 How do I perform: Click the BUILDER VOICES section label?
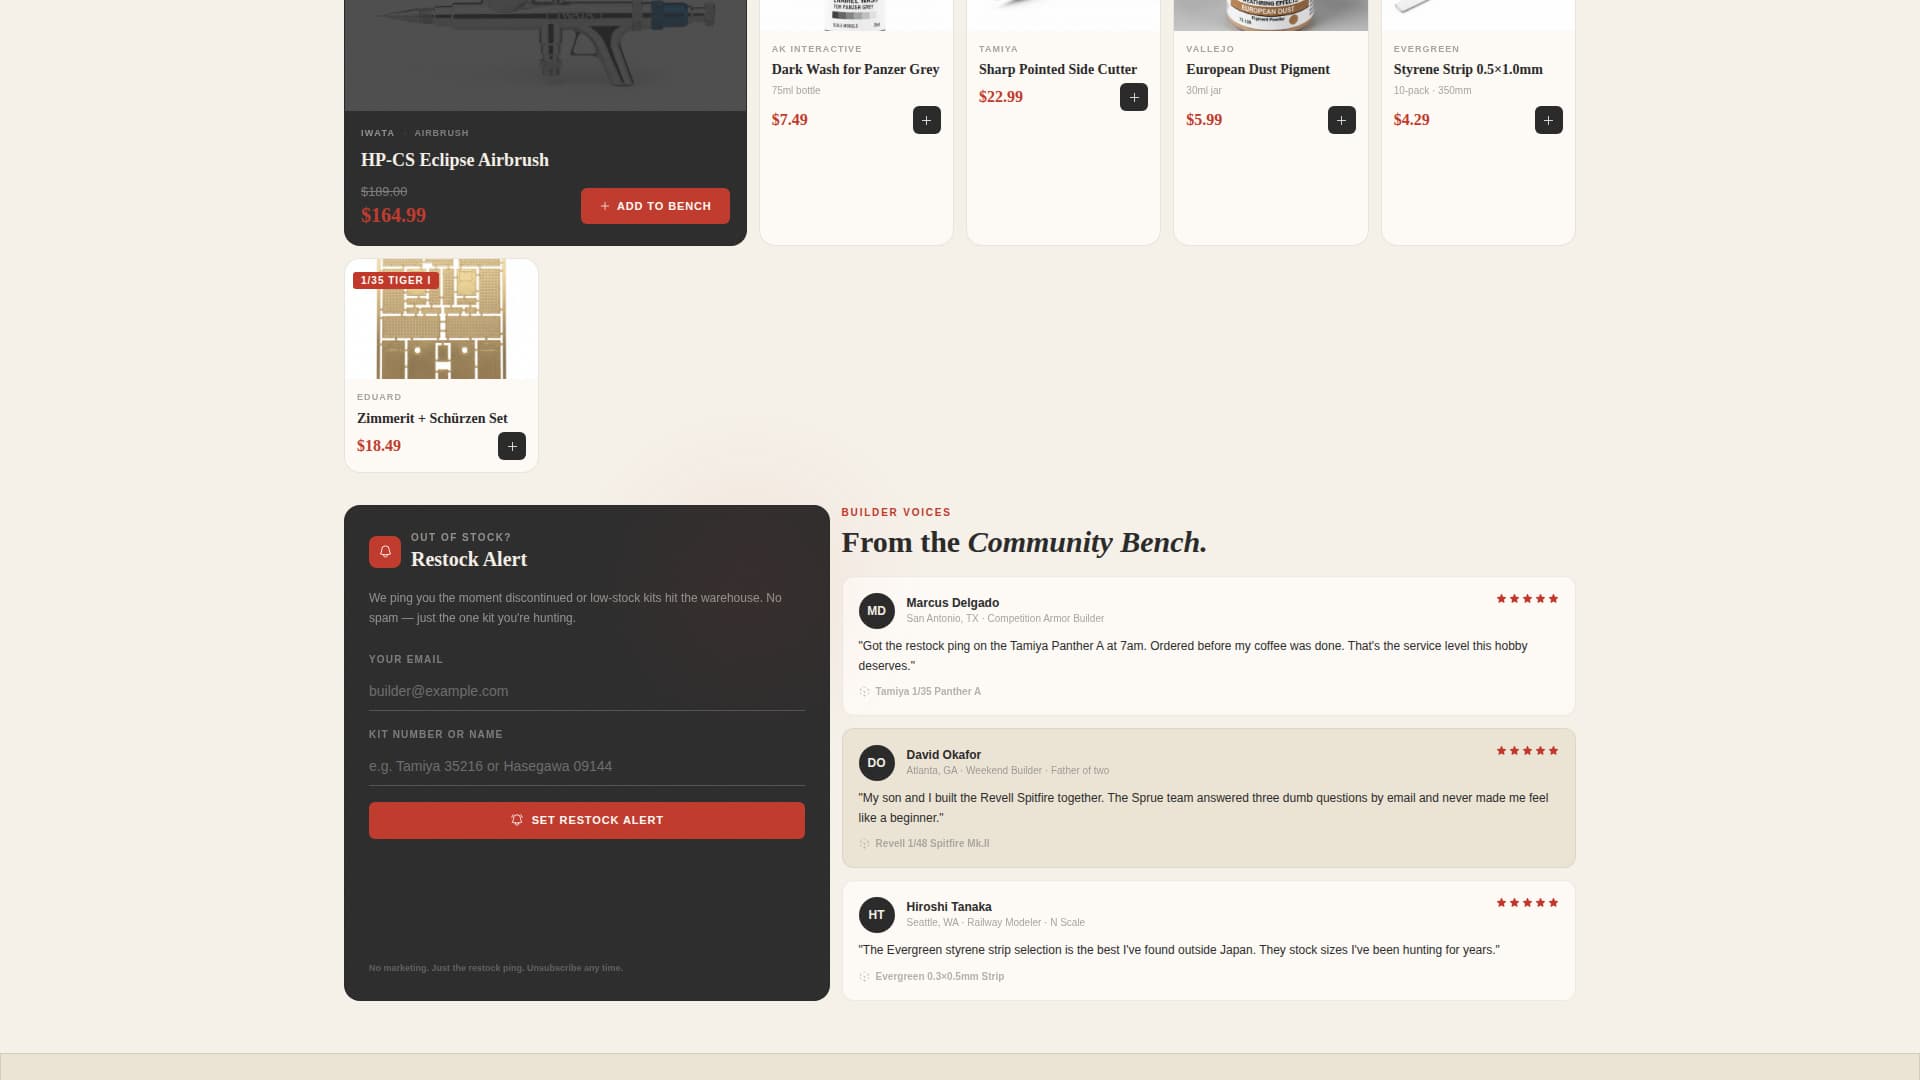pos(896,513)
